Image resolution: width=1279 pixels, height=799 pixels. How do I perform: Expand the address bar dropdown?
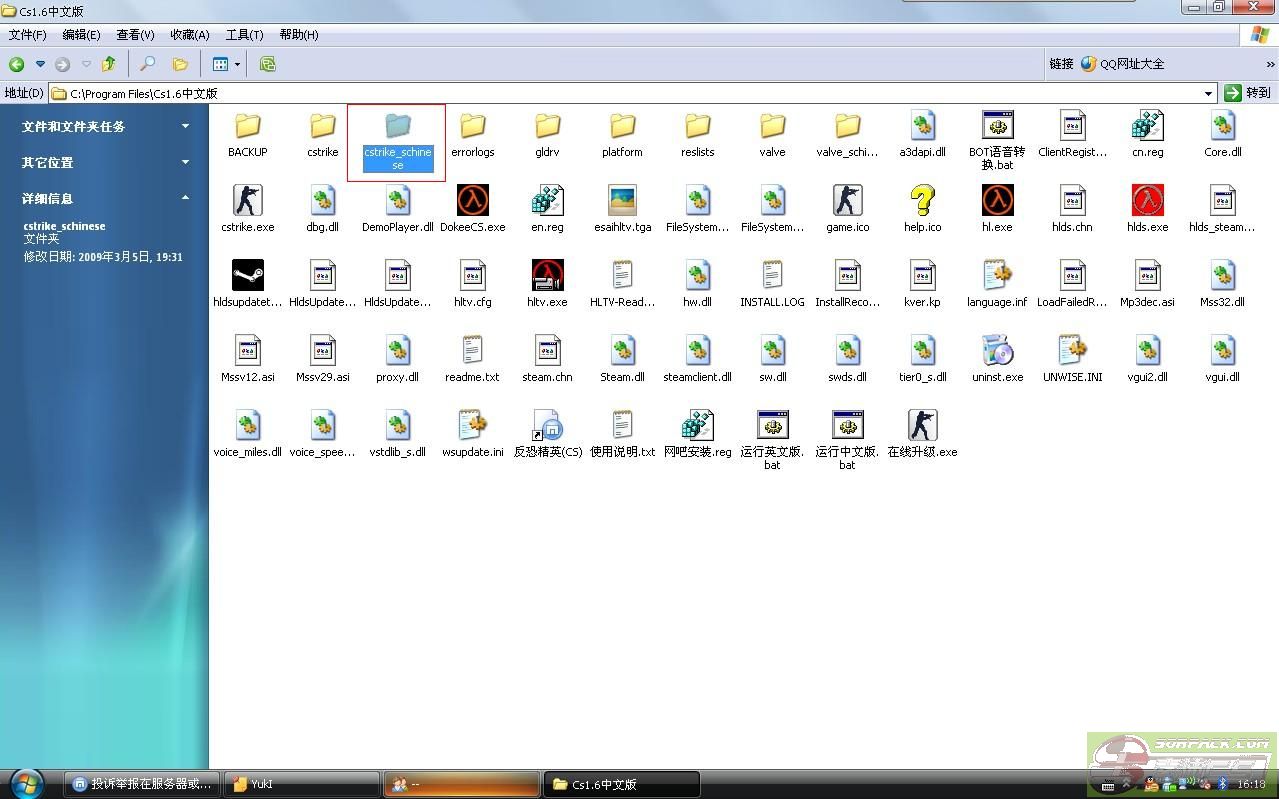click(1208, 93)
